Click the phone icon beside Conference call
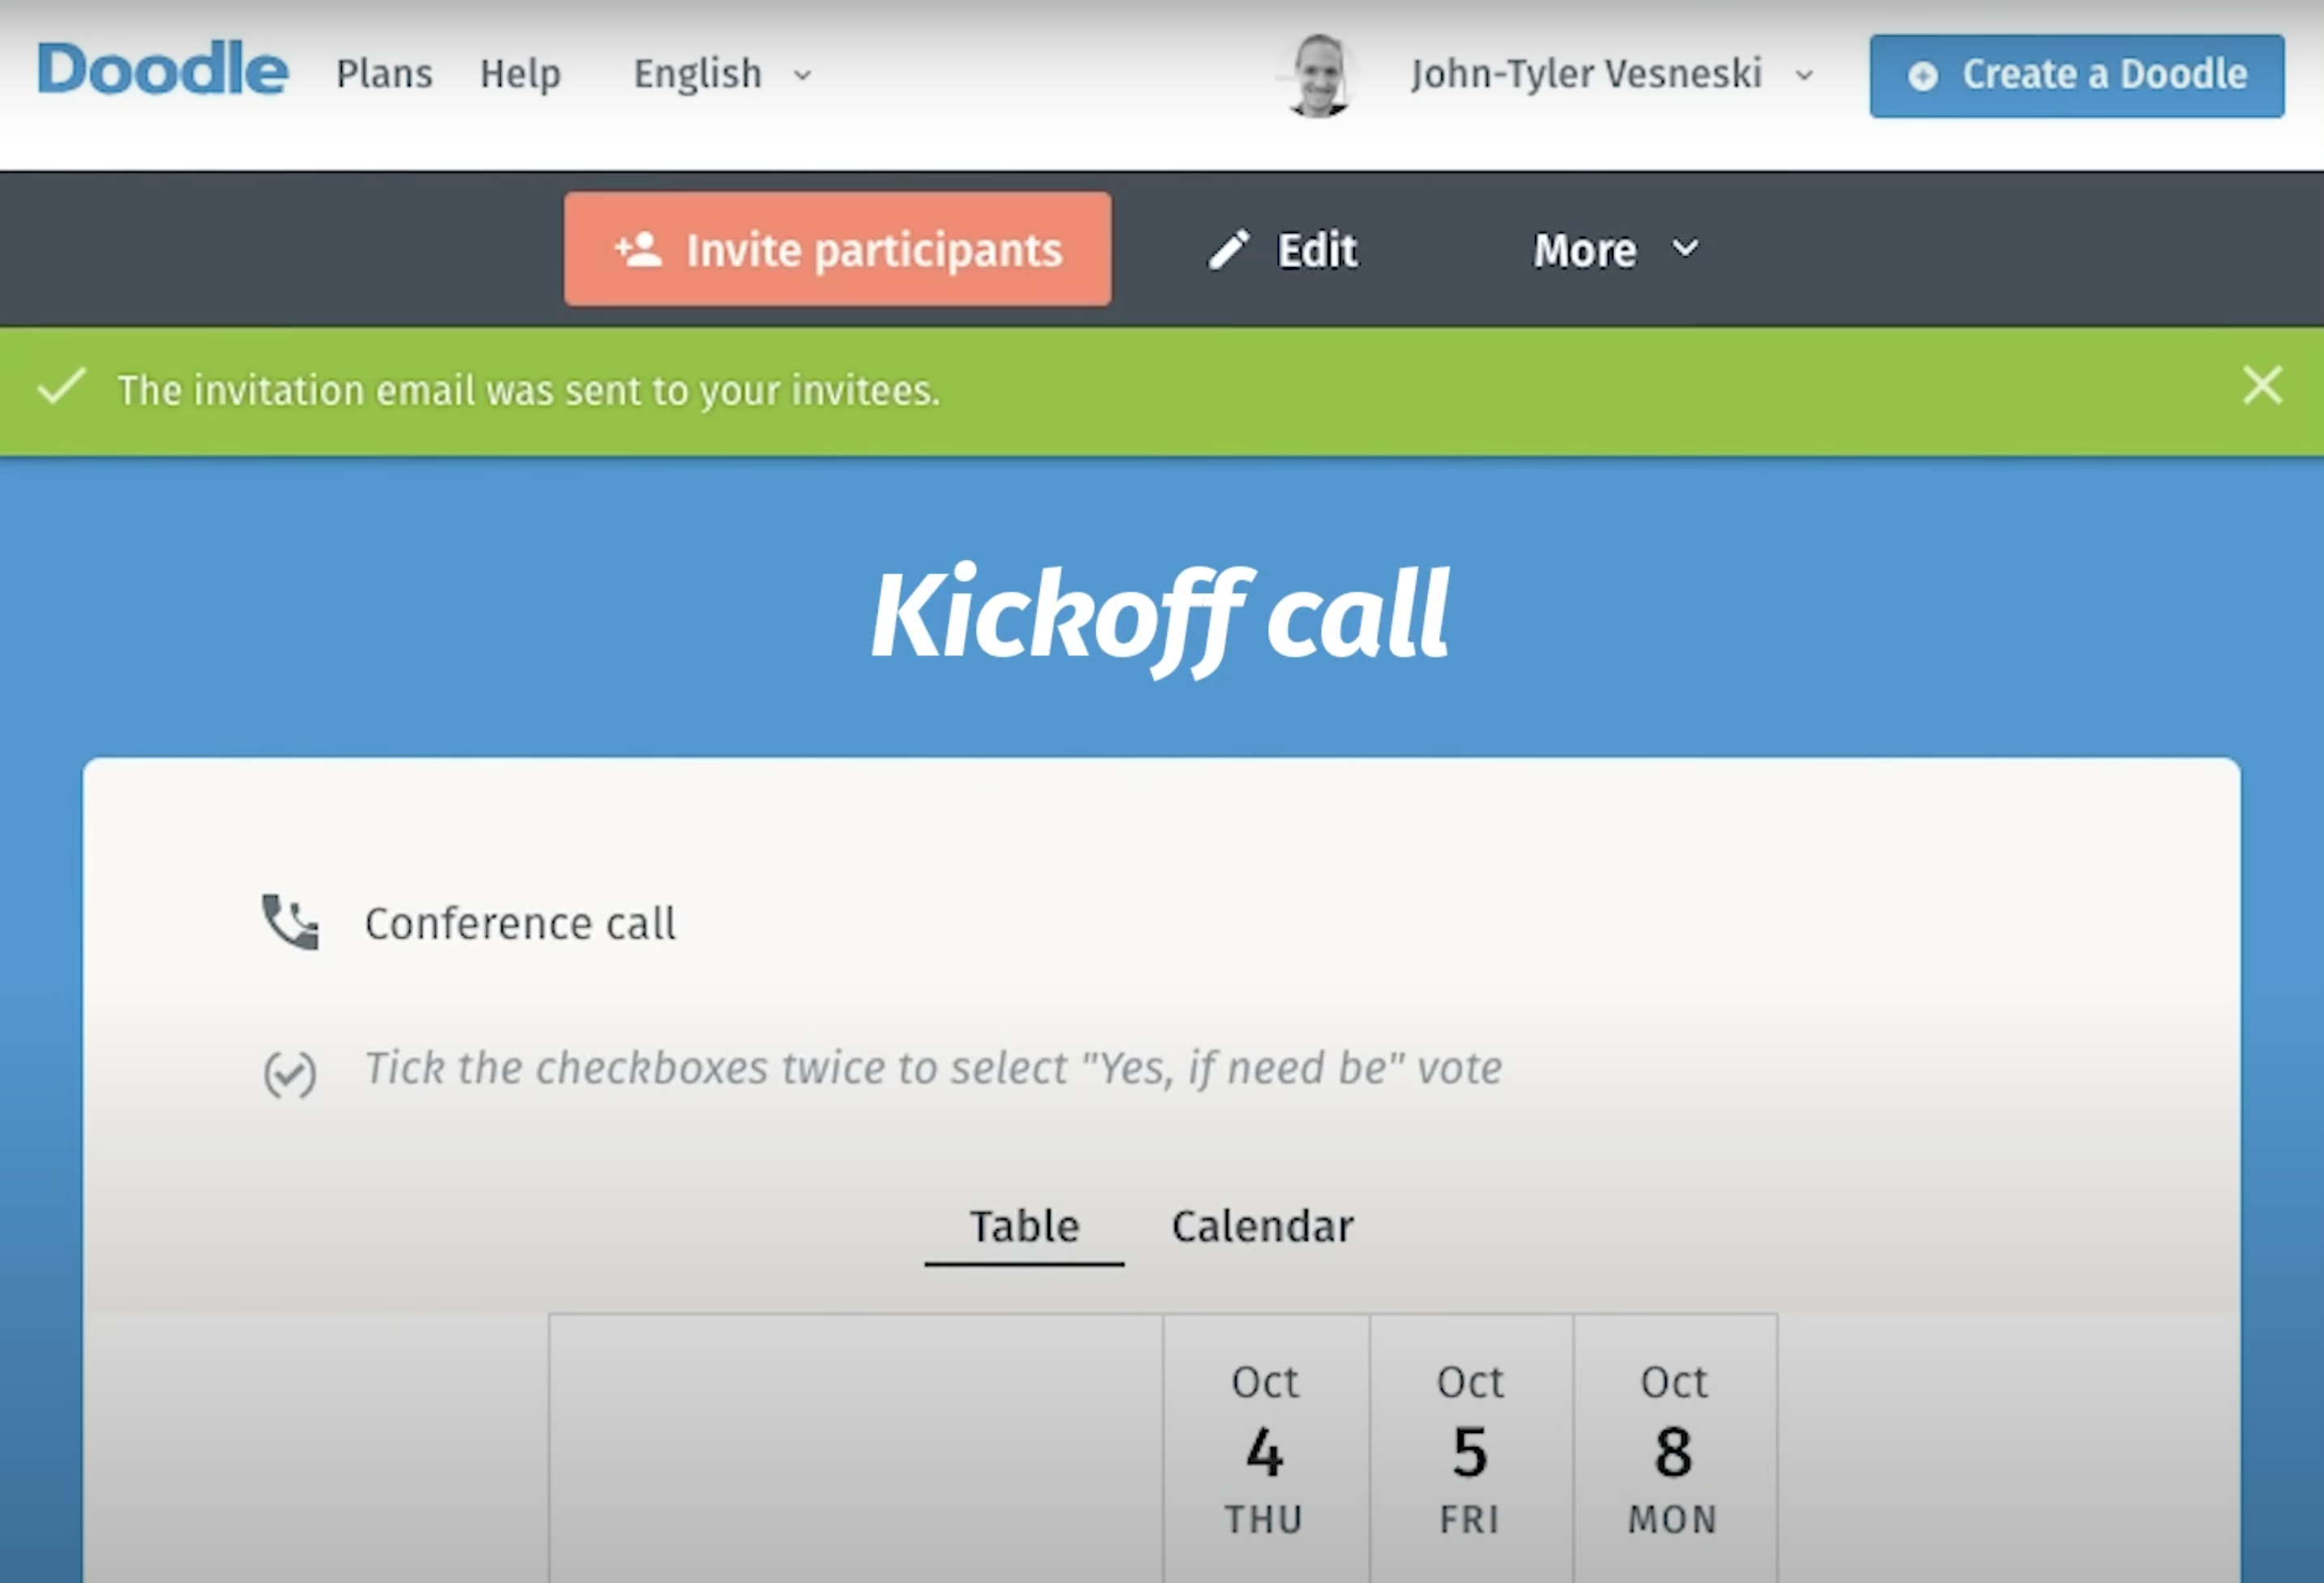 [x=290, y=922]
